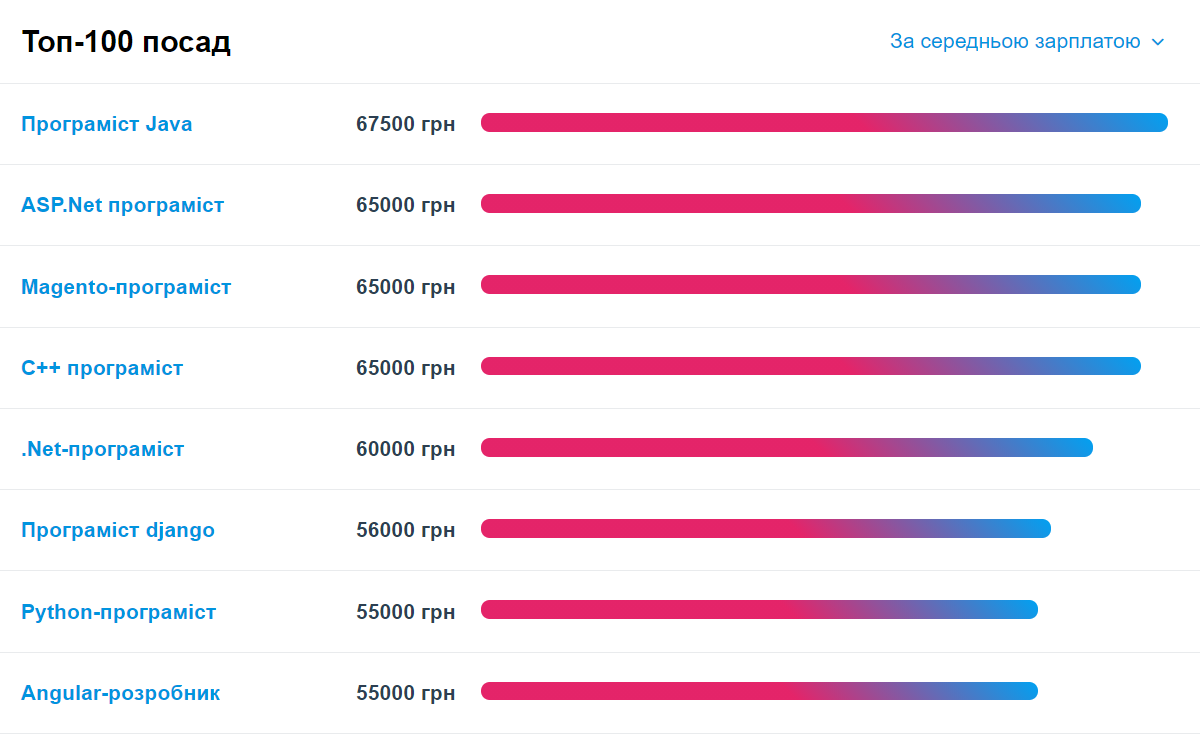Click the '56000 грн' salary value
The image size is (1200, 740).
click(405, 530)
